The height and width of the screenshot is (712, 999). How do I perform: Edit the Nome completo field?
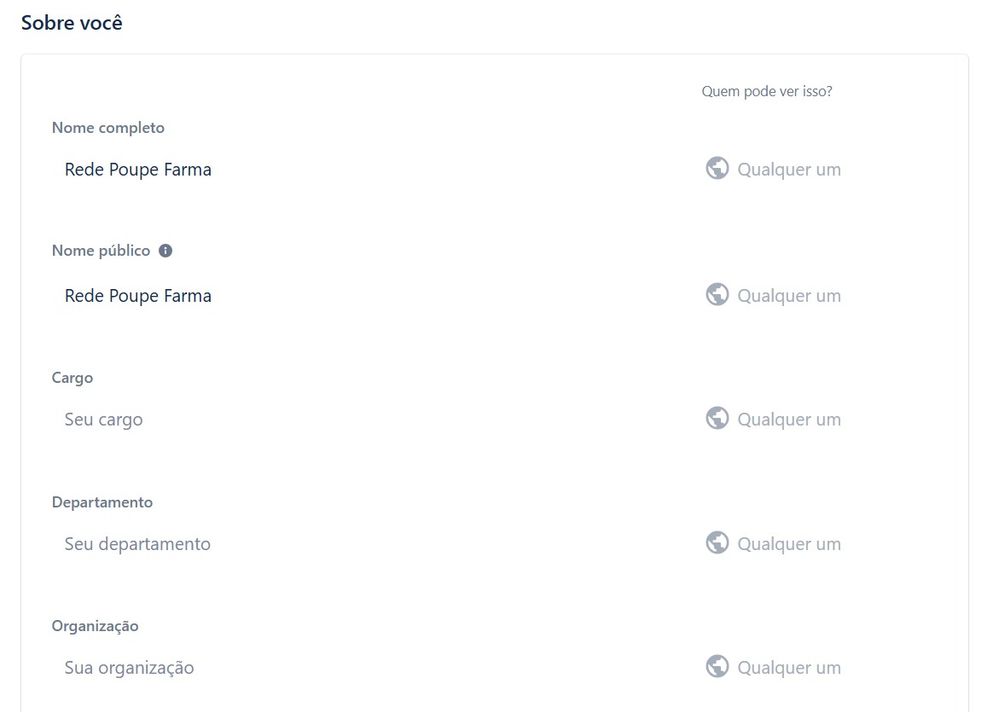[370, 169]
